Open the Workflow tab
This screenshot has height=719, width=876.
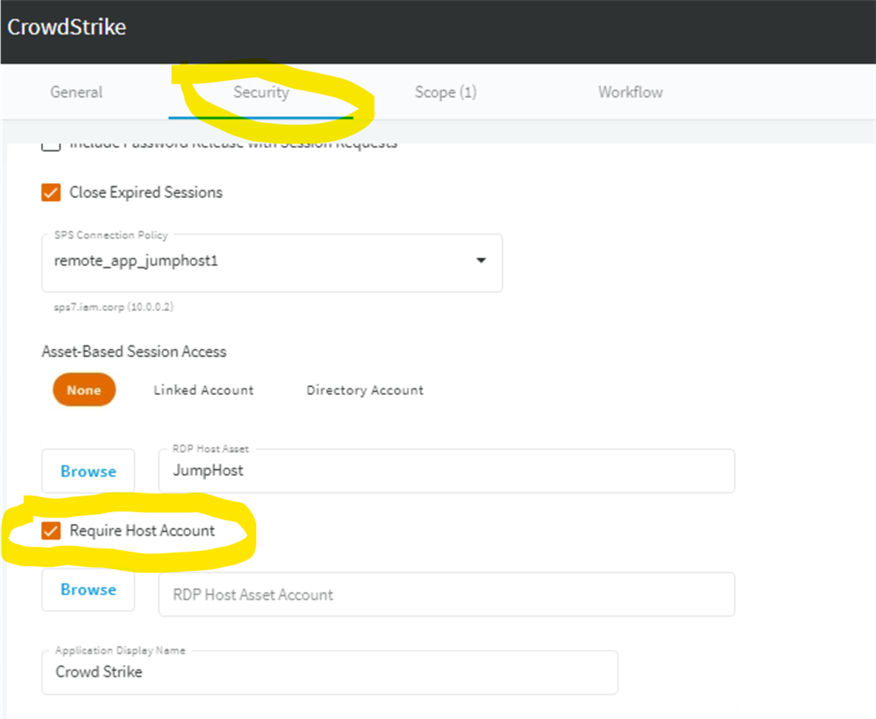(630, 92)
